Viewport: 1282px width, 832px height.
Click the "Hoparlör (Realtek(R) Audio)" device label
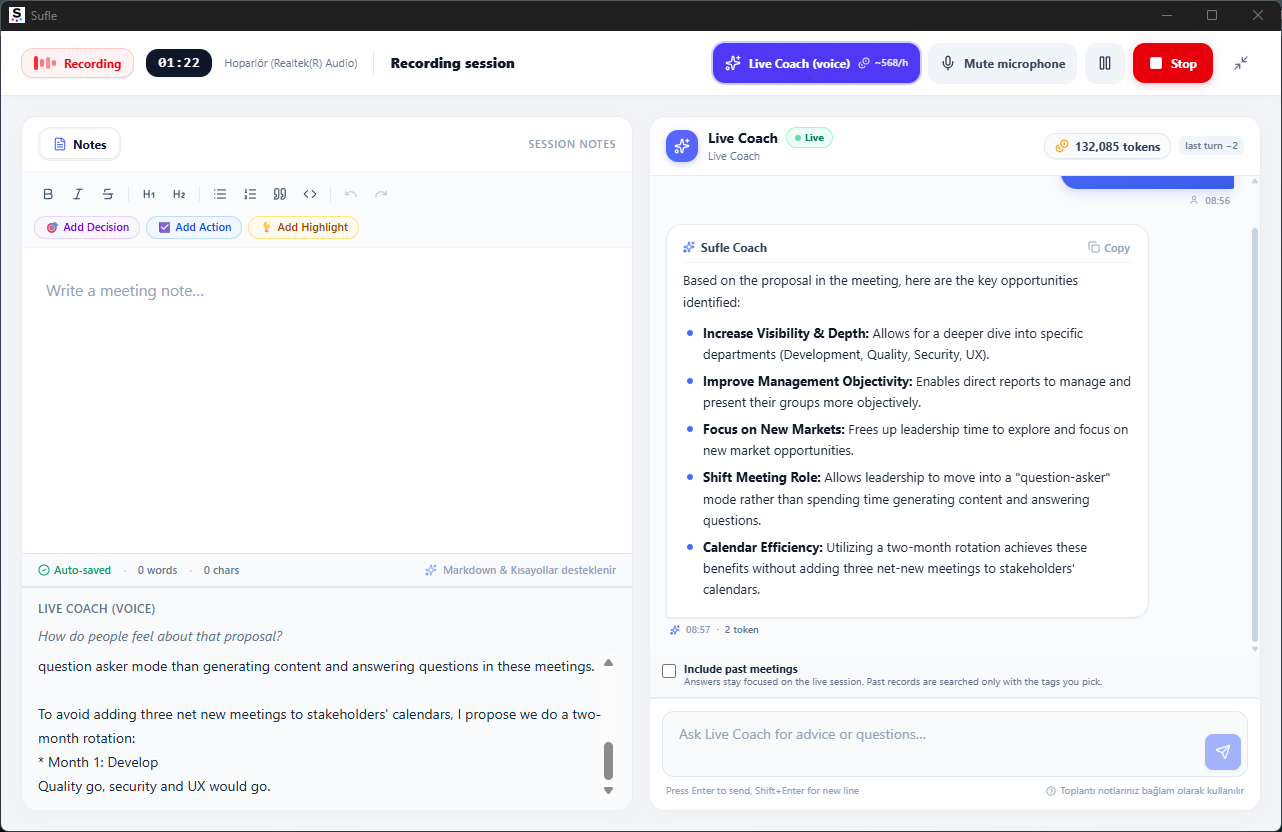coord(291,63)
